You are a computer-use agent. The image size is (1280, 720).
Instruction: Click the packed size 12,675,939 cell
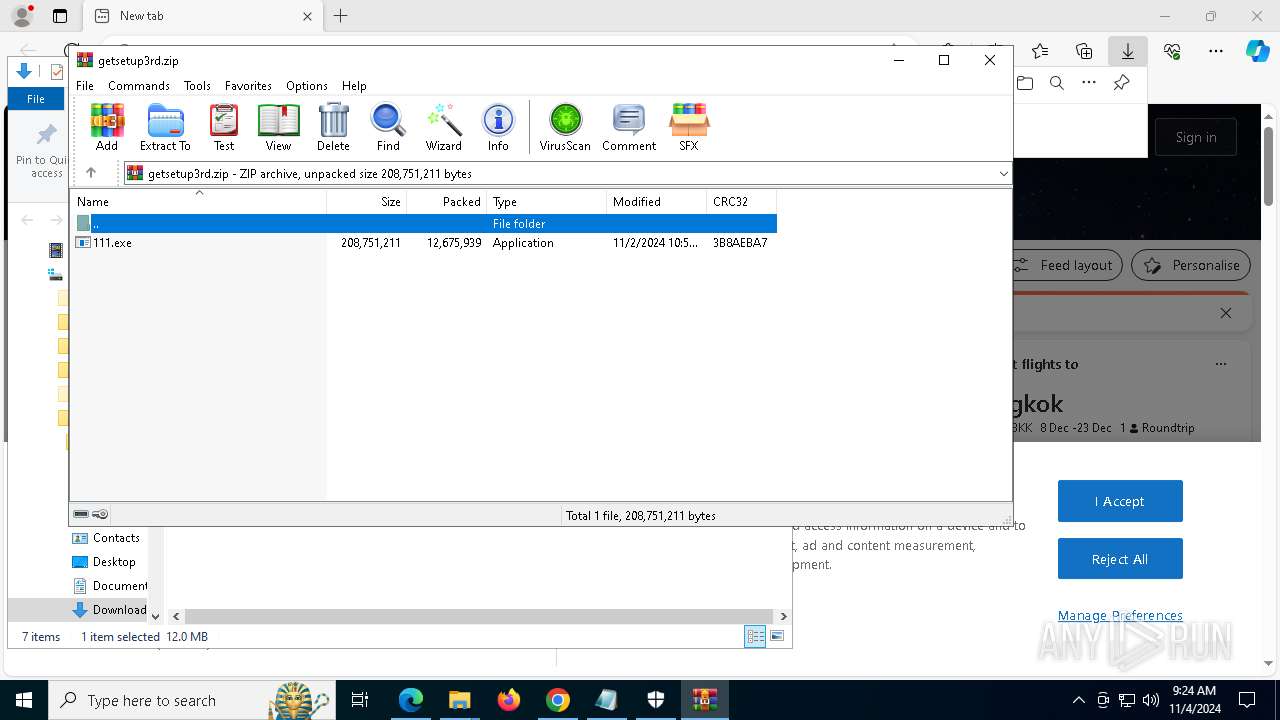[454, 243]
